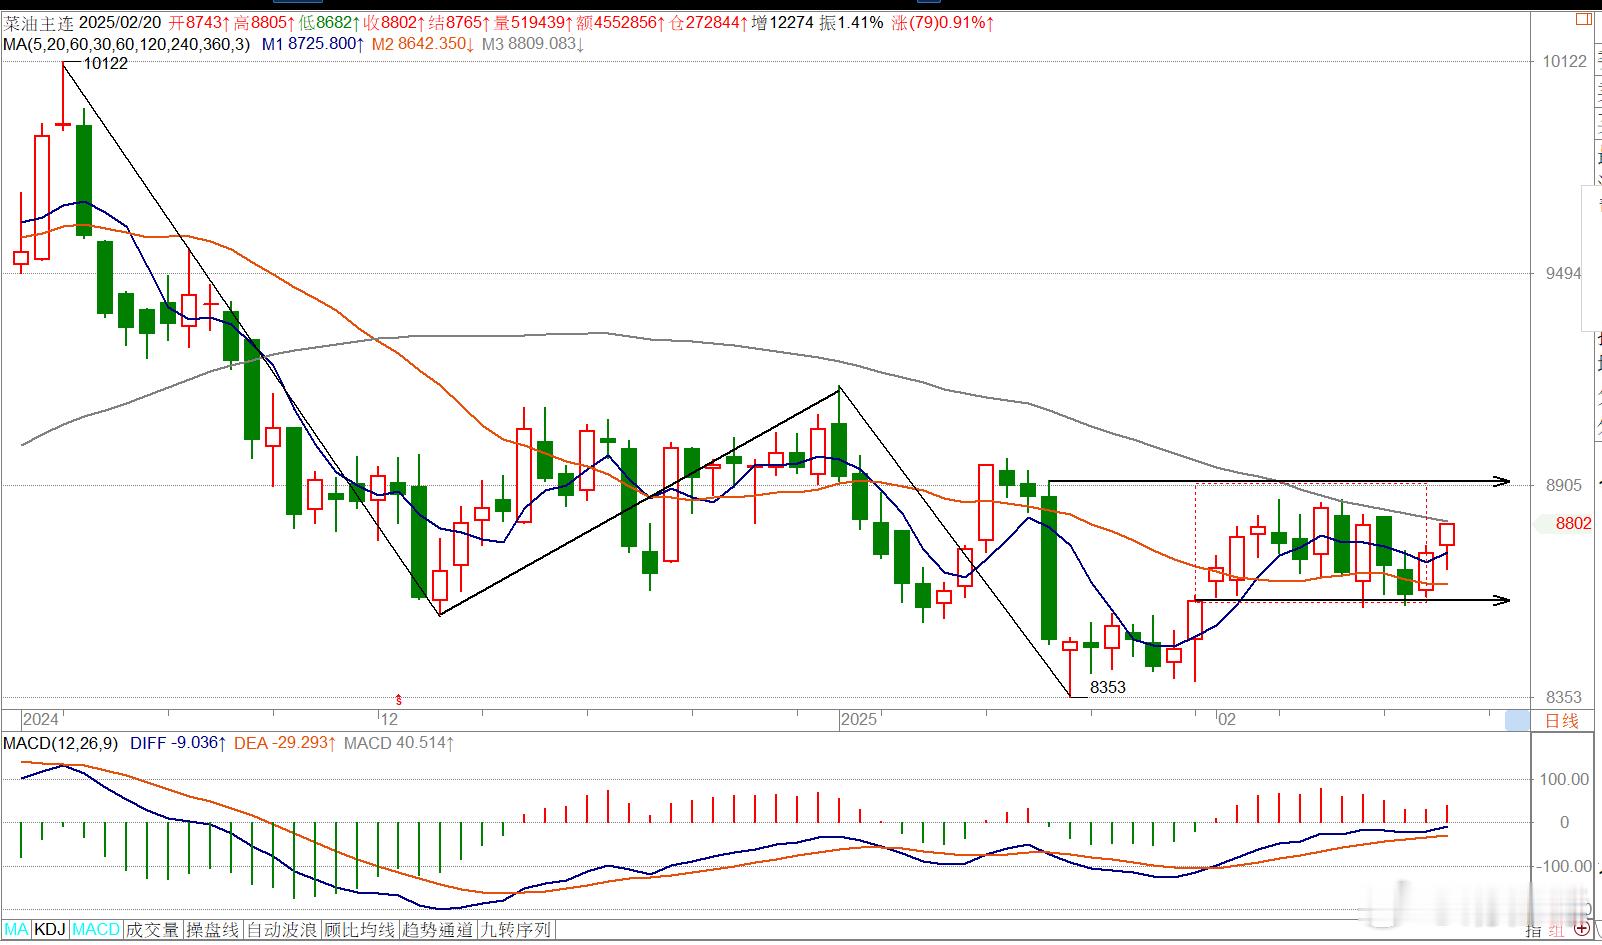Click the M3 8809.083 average value

[x=533, y=44]
